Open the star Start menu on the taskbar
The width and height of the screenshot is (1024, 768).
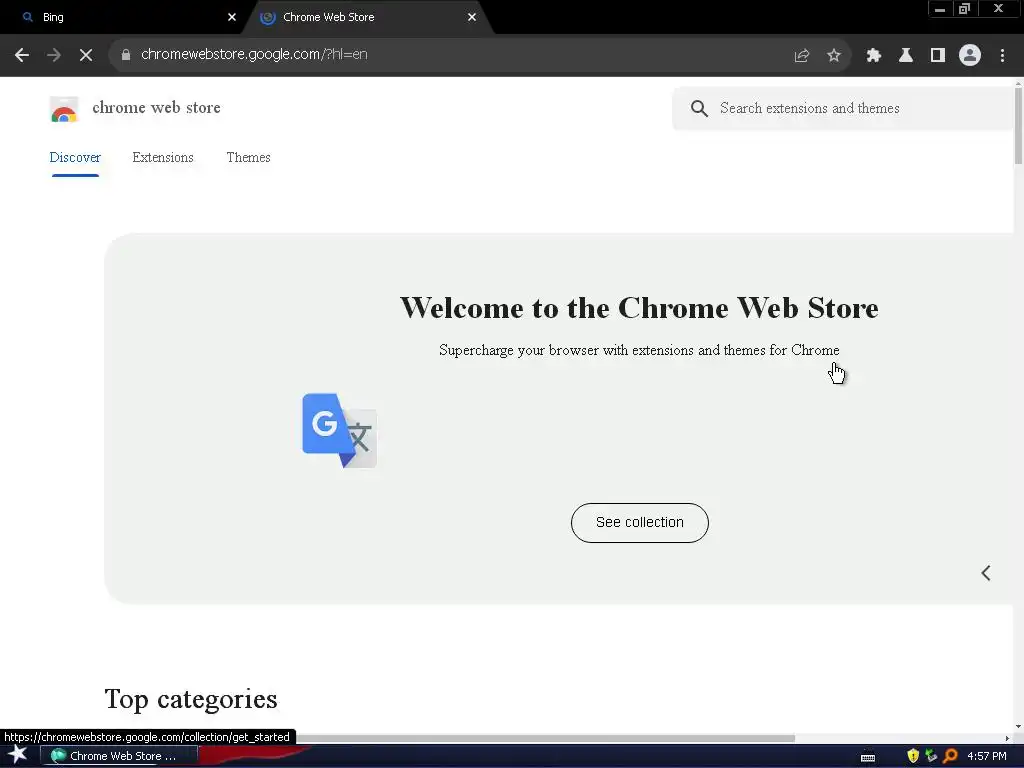(18, 755)
